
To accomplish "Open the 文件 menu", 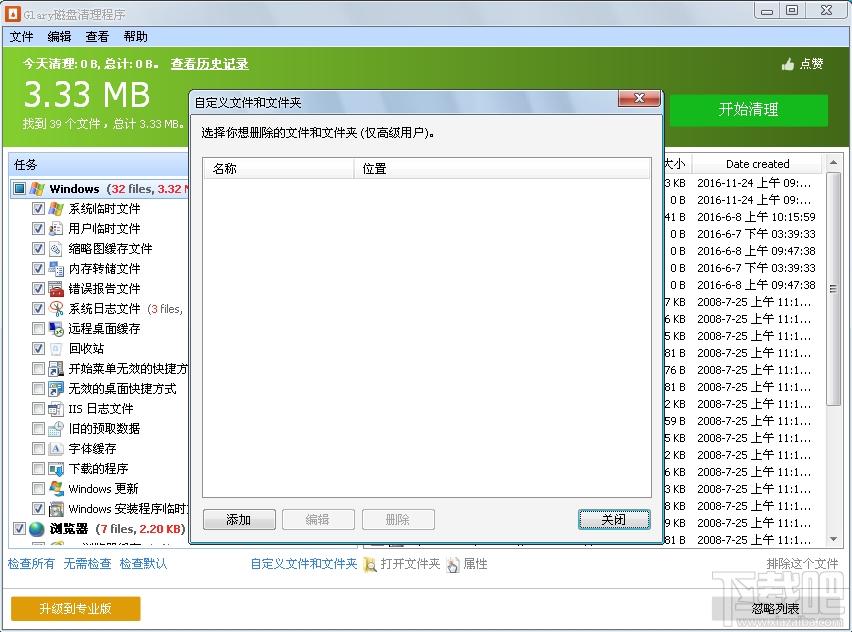I will click(22, 36).
